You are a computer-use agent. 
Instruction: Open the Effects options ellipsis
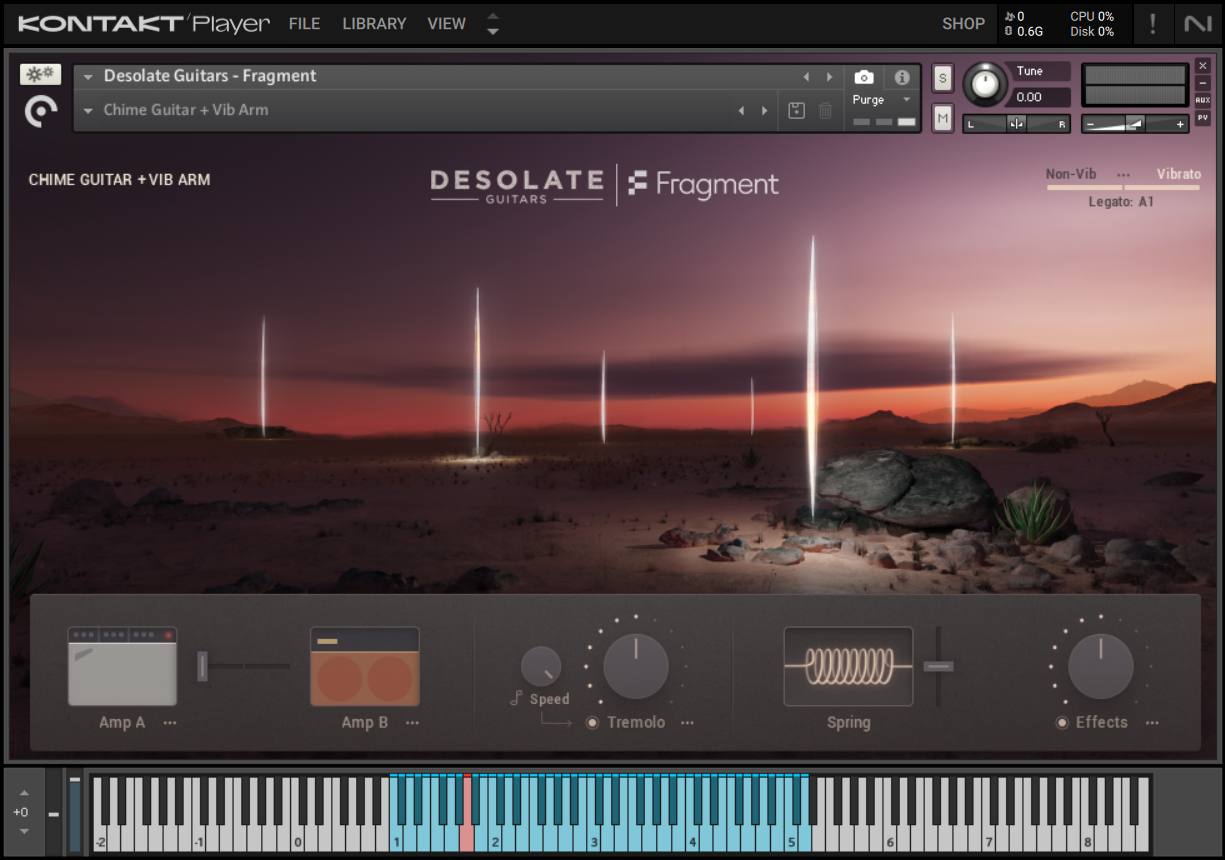(x=1152, y=723)
